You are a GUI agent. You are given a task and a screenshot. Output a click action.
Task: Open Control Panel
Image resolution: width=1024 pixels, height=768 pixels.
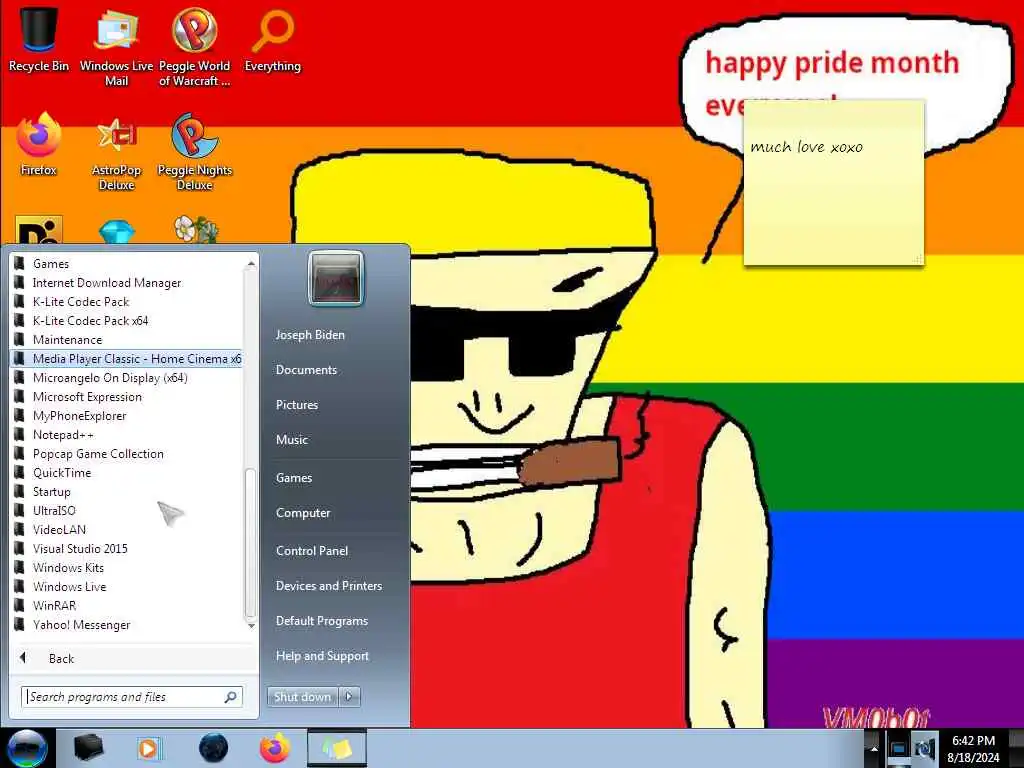pyautogui.click(x=312, y=551)
